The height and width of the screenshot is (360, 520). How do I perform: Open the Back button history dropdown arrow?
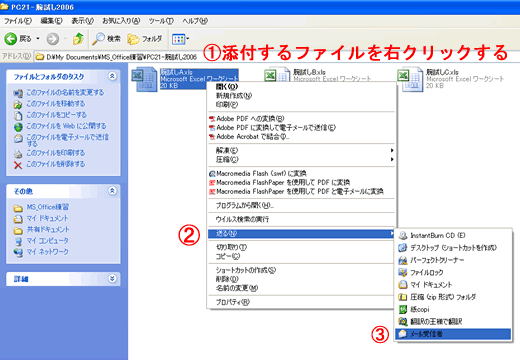pyautogui.click(x=38, y=39)
